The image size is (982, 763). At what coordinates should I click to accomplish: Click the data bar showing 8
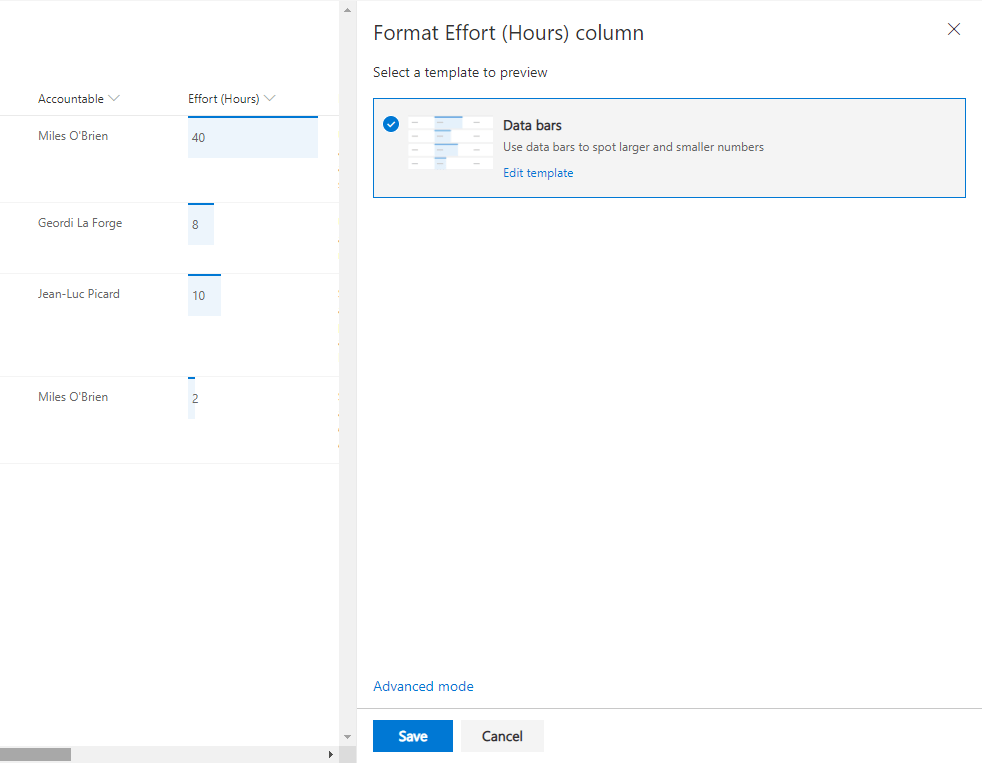pos(200,225)
